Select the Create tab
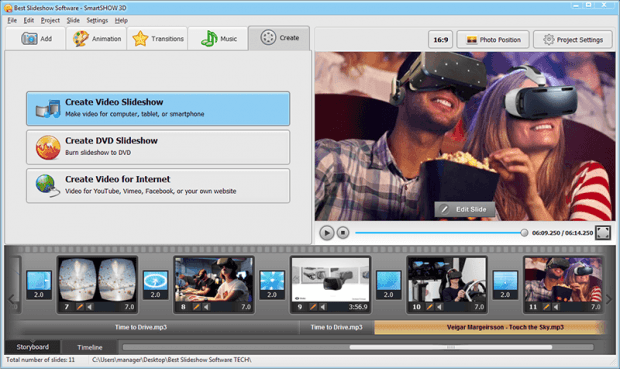620x369 pixels. tap(279, 38)
